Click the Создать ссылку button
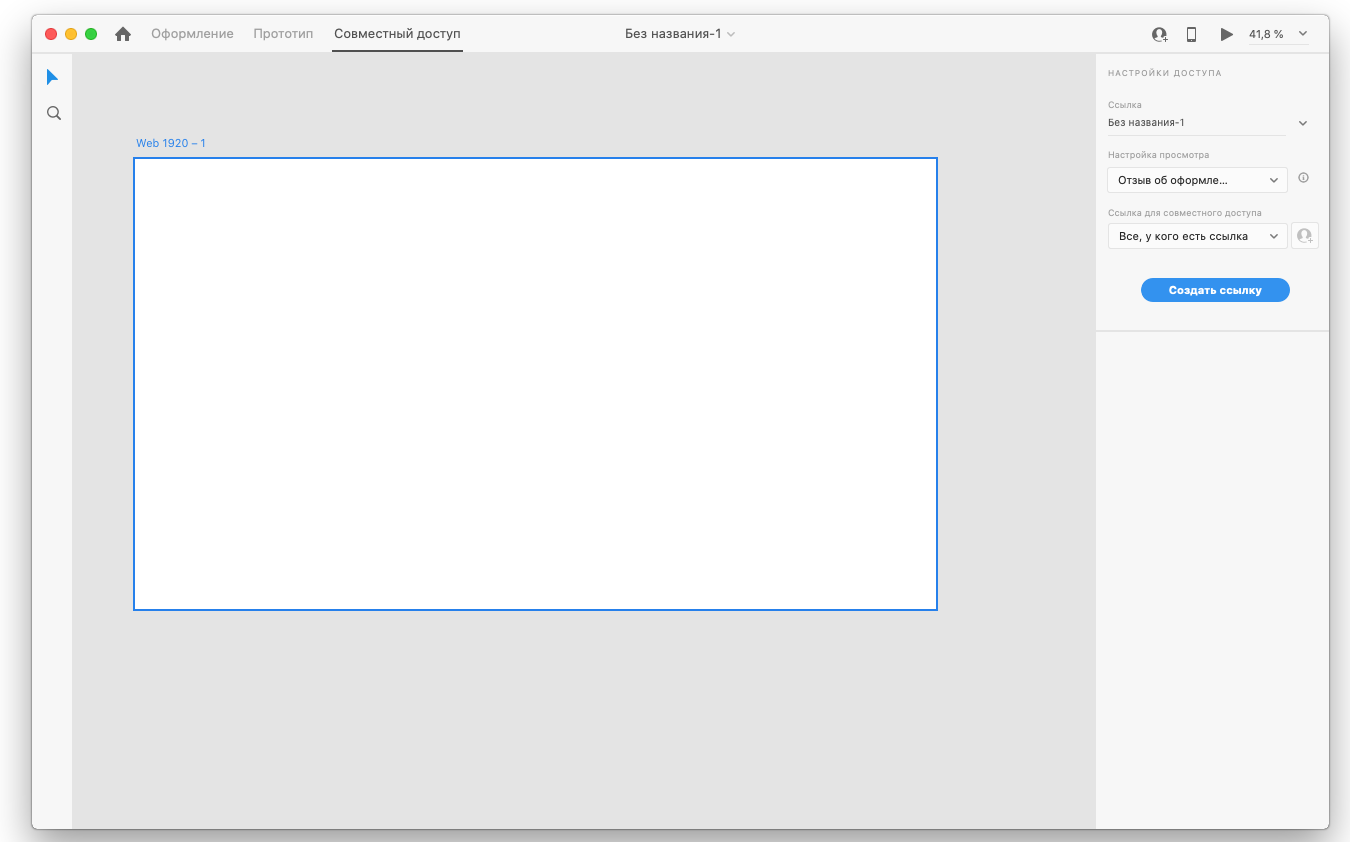This screenshot has height=842, width=1350. click(1215, 290)
